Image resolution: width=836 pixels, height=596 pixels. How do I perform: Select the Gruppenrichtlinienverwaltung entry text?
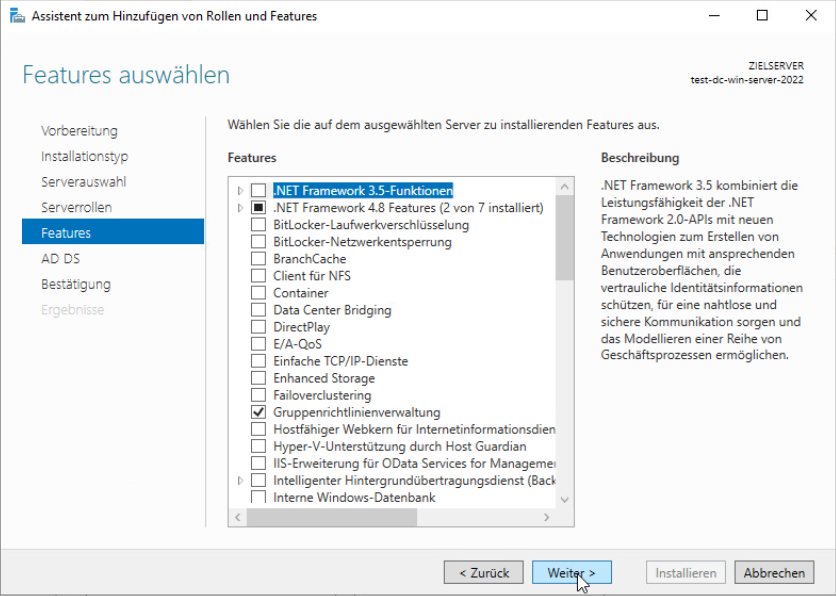(x=357, y=412)
